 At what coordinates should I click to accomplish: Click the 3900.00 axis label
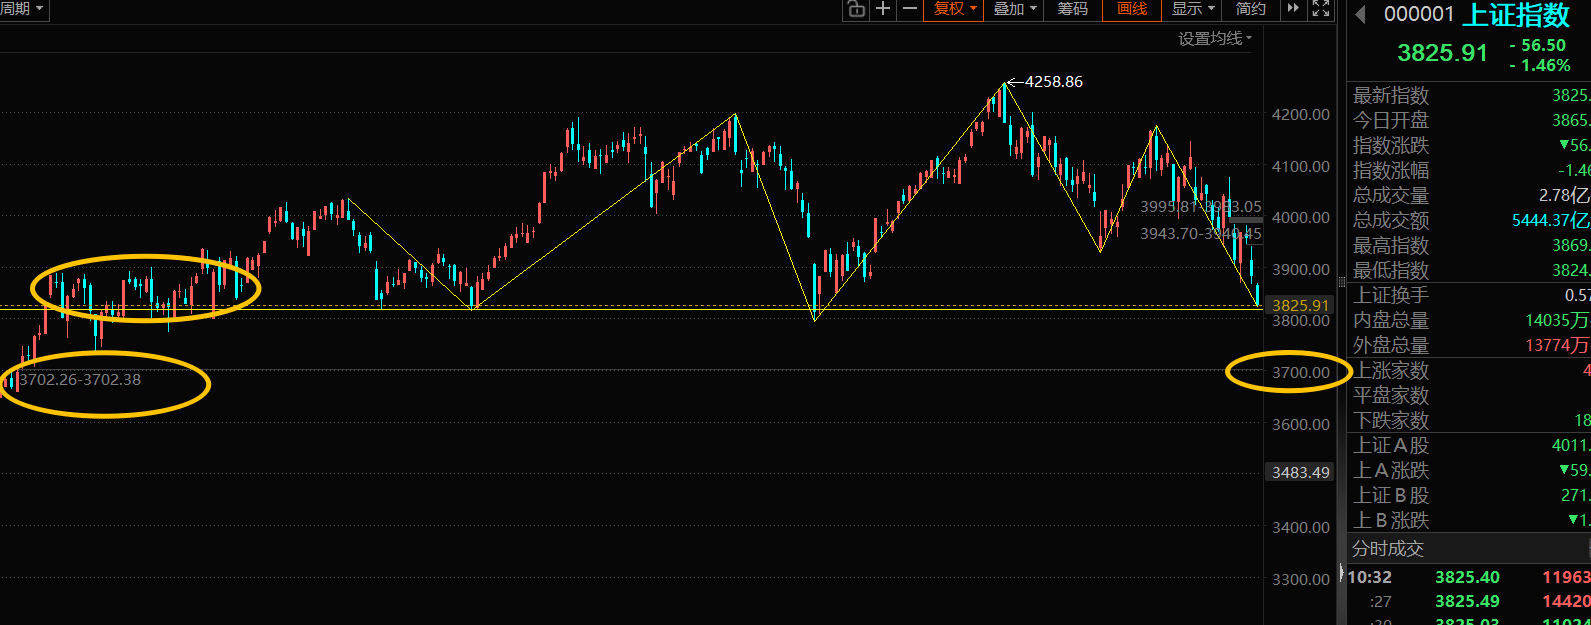(1300, 270)
